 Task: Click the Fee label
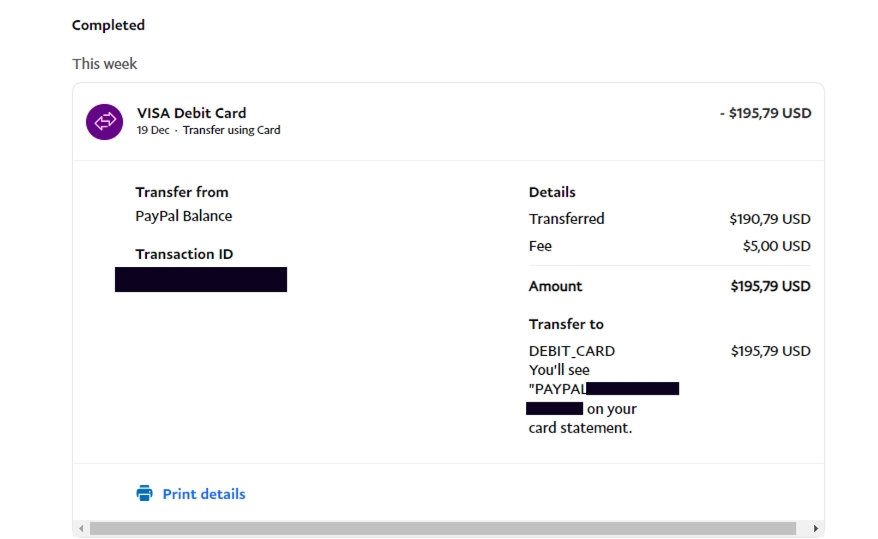pyautogui.click(x=540, y=246)
